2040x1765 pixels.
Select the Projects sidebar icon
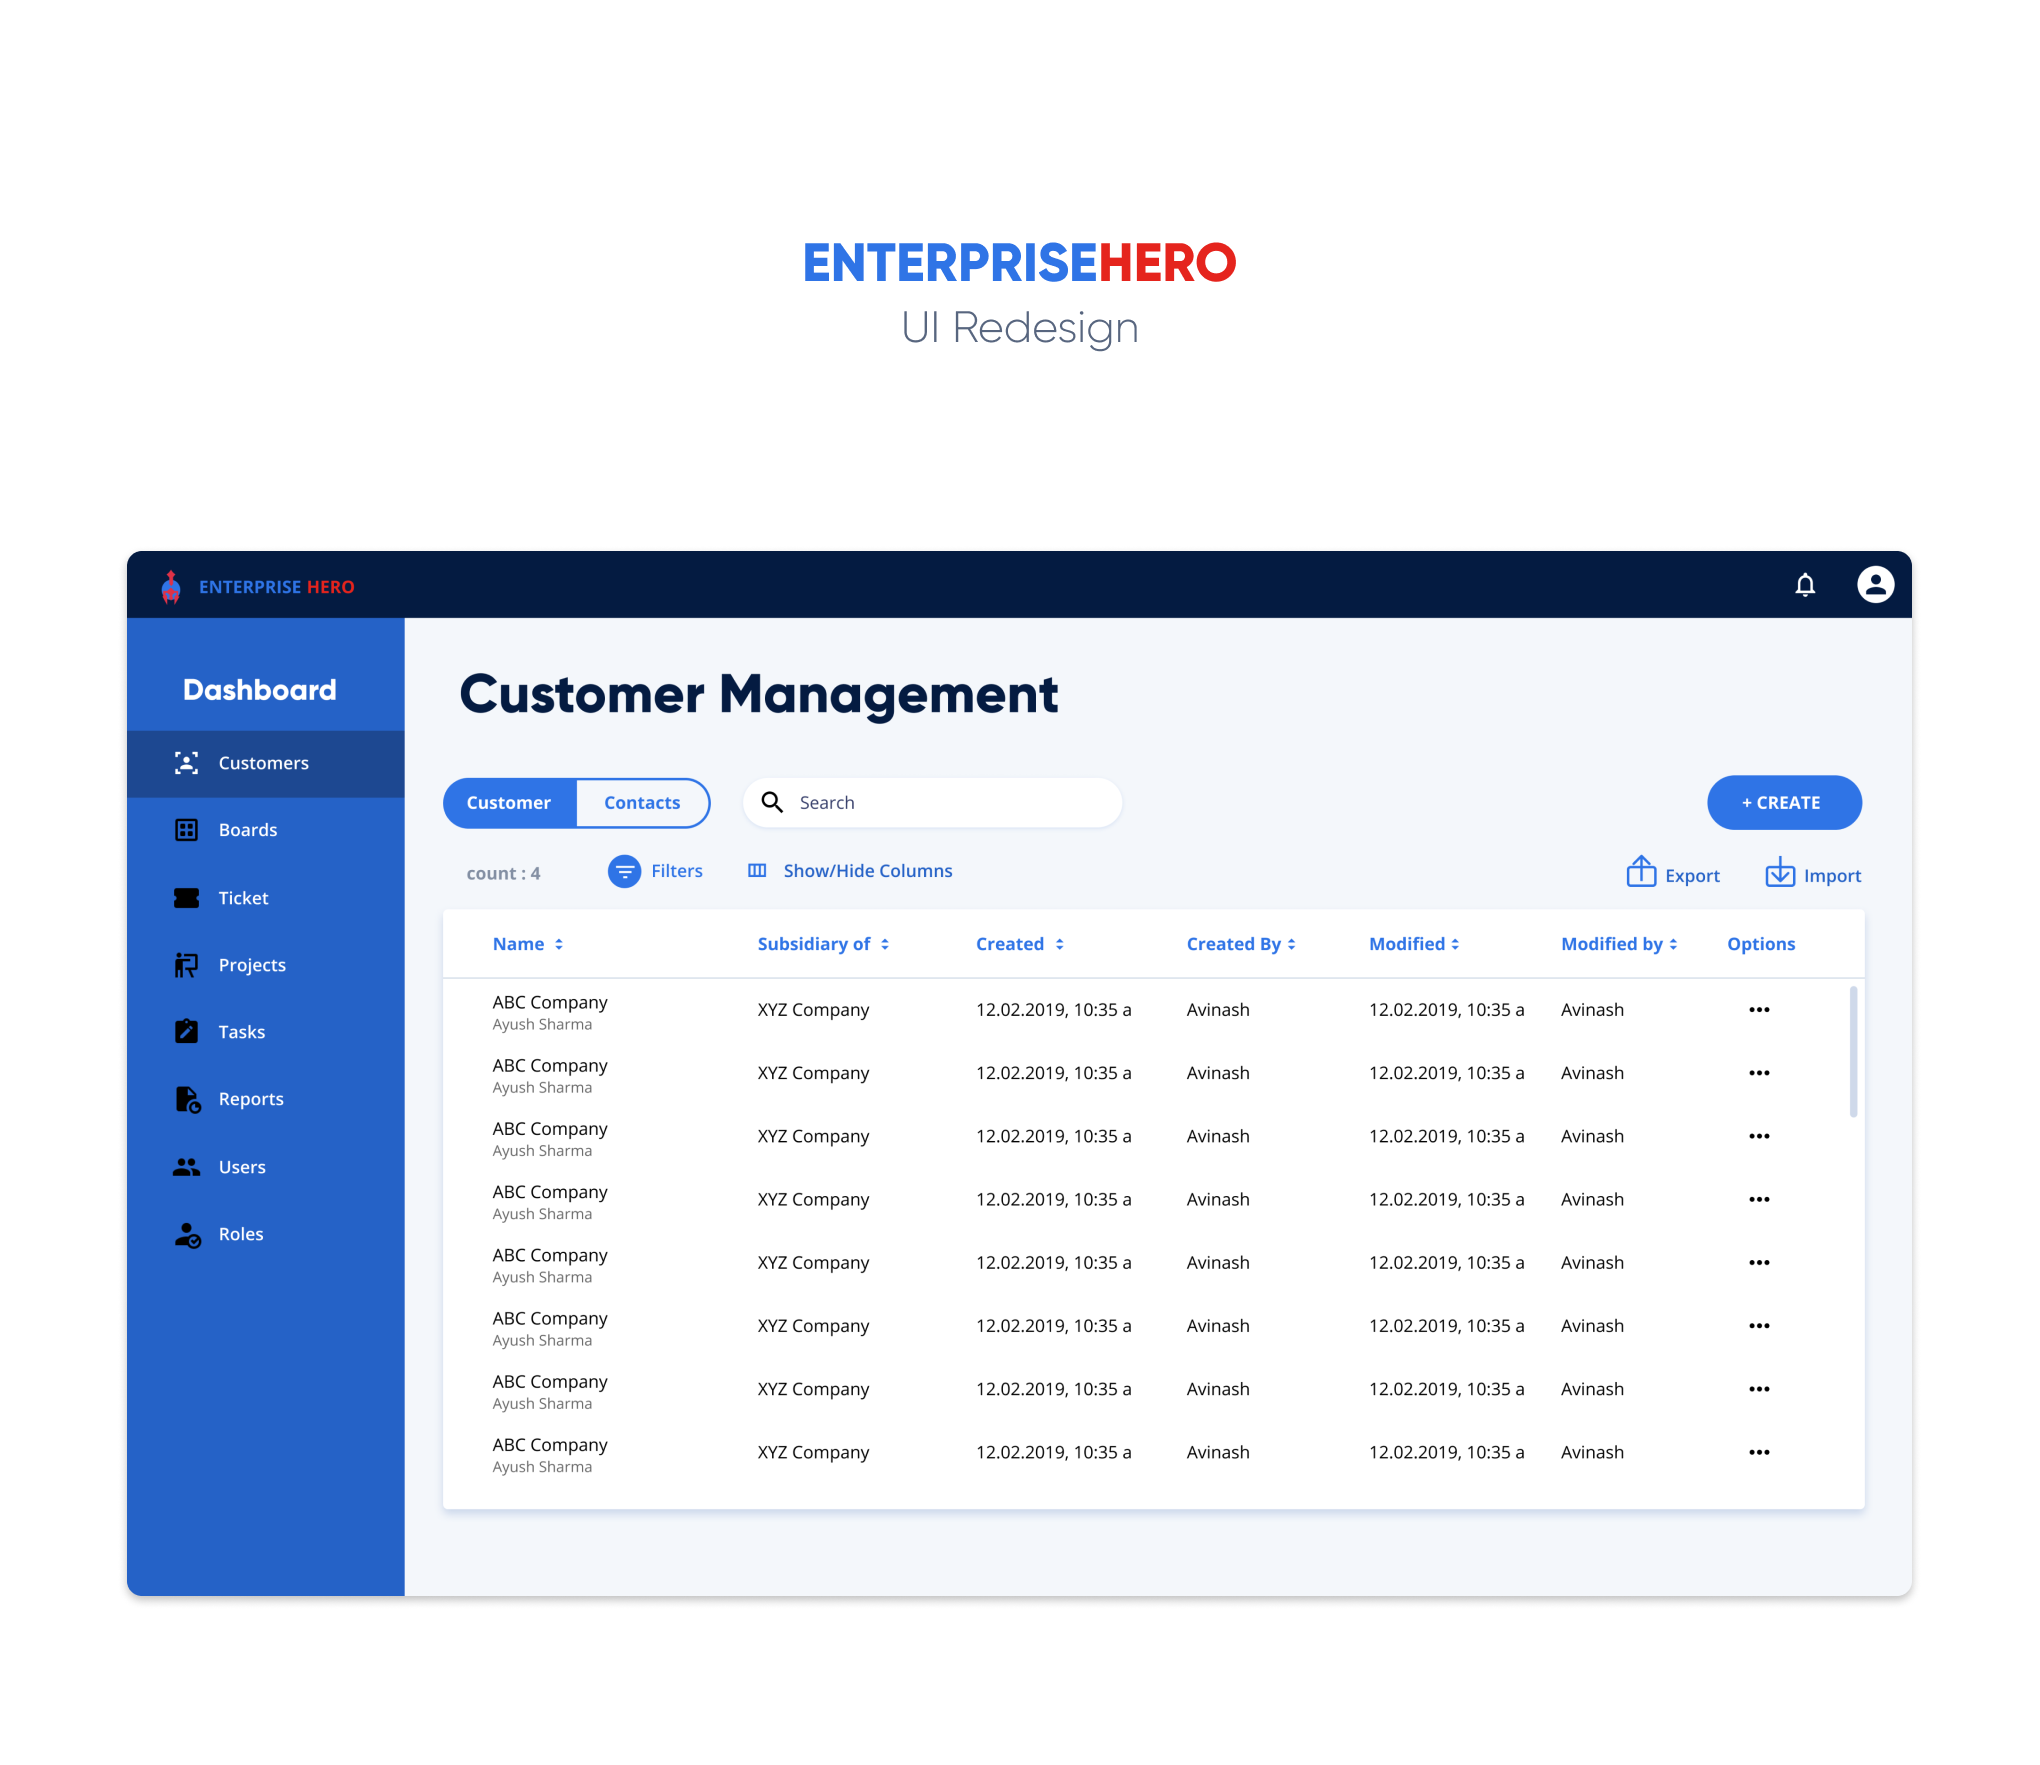click(x=186, y=965)
